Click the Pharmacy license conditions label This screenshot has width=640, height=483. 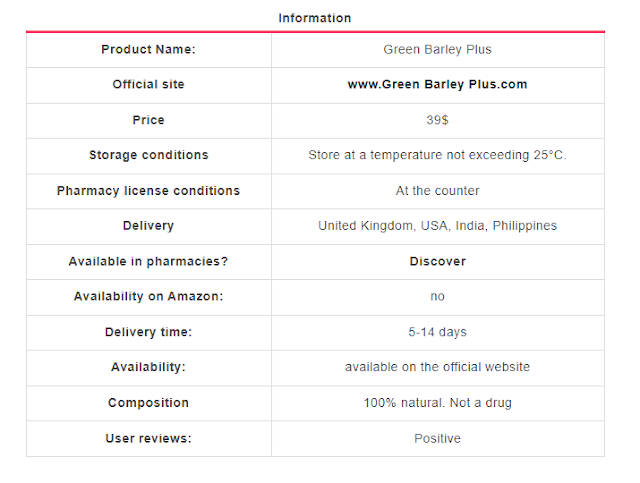(x=149, y=191)
